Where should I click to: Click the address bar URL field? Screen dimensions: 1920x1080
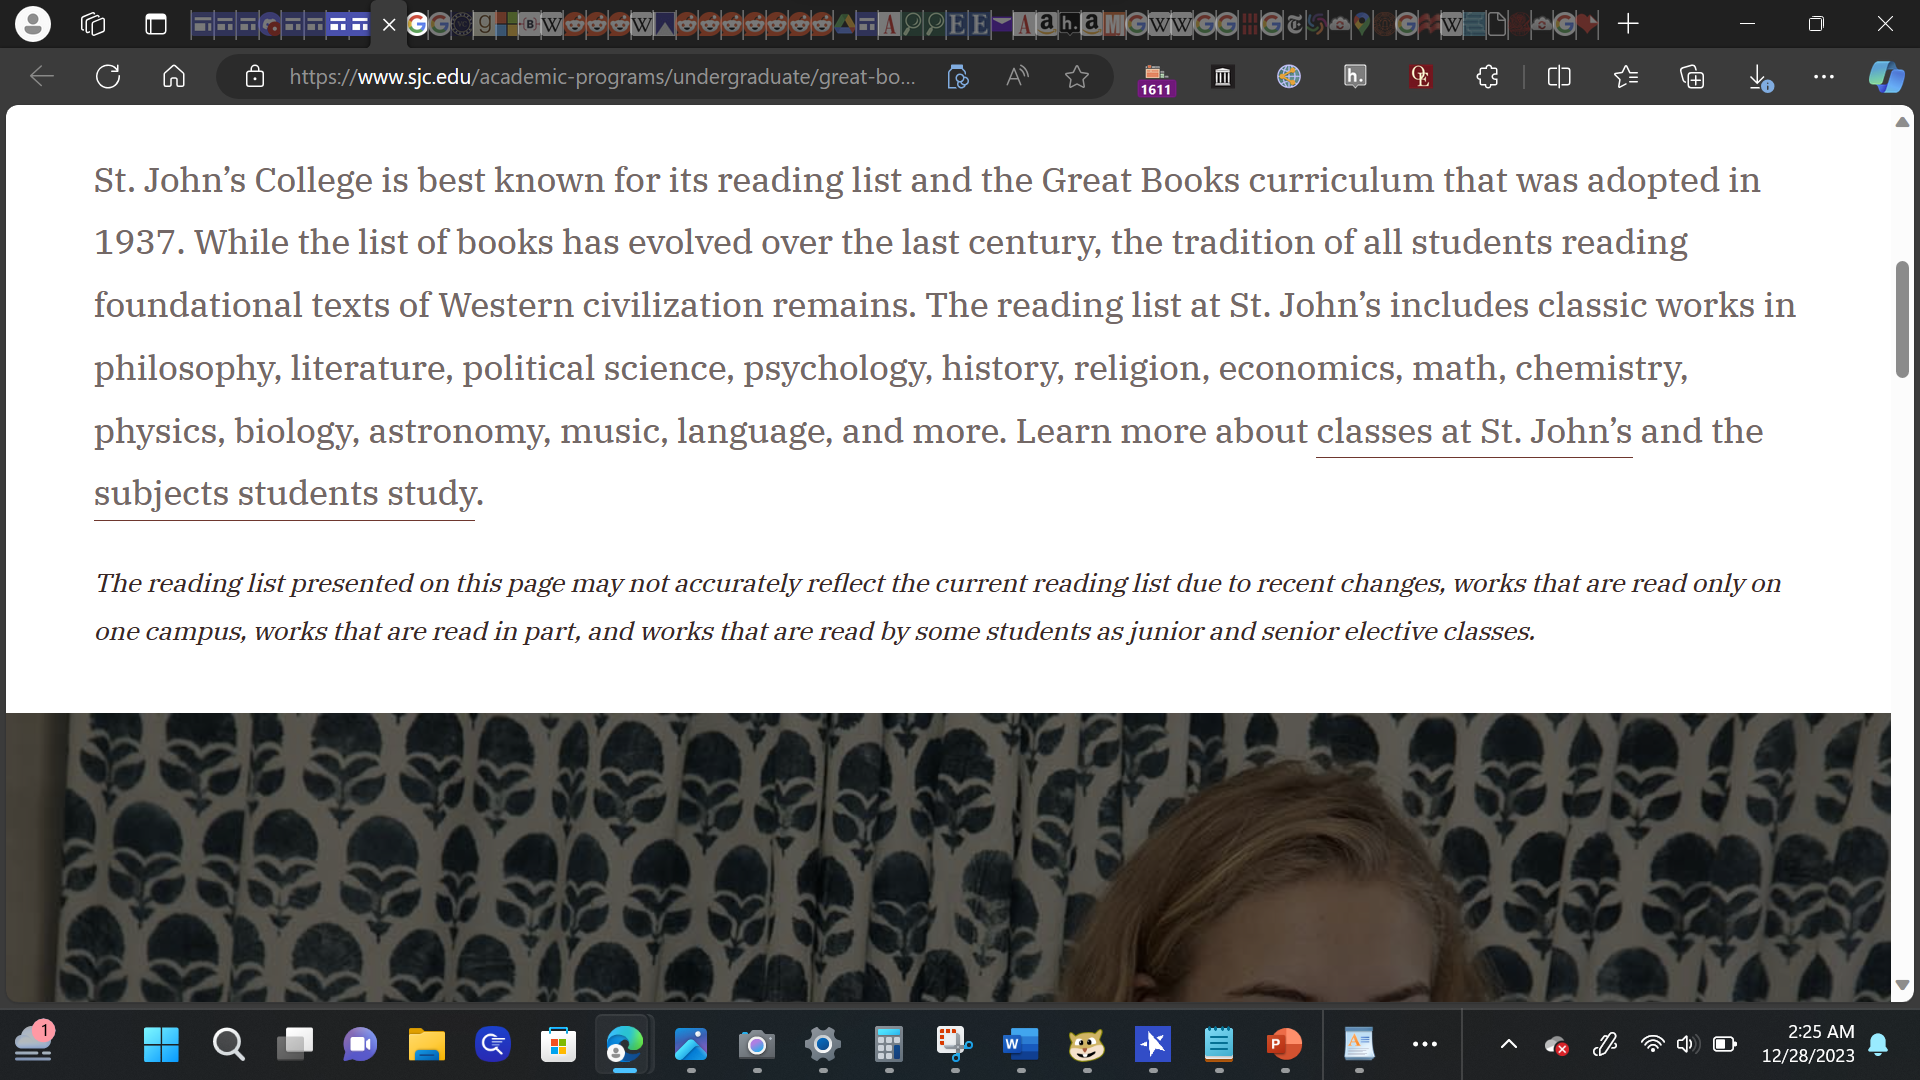(602, 76)
